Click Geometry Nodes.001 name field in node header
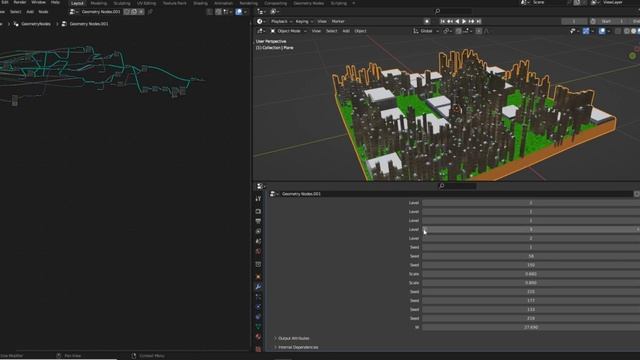Viewport: 640px width, 360px height. (101, 12)
